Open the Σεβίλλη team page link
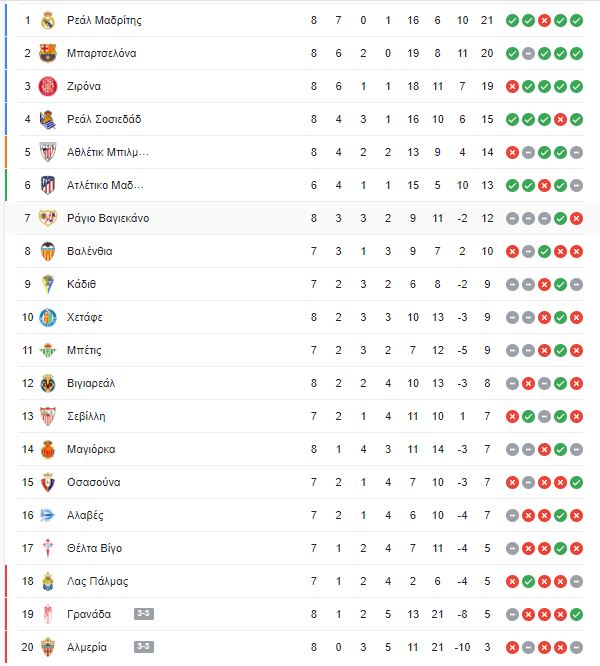 pyautogui.click(x=86, y=416)
